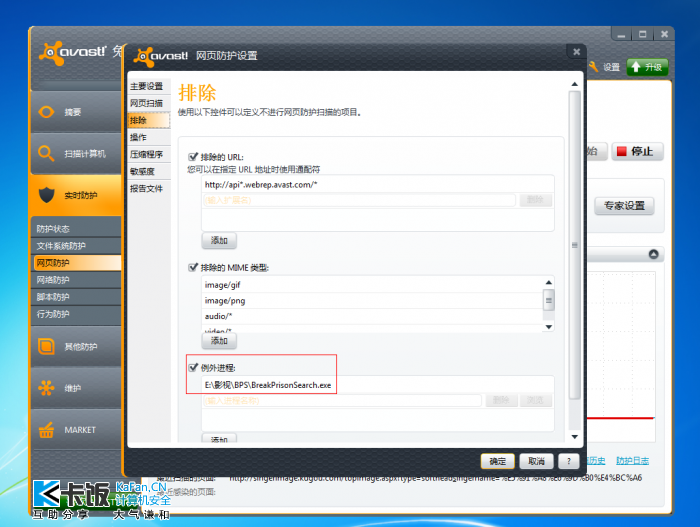Click the URL extension input field
Image resolution: width=700 pixels, height=527 pixels.
(359, 200)
